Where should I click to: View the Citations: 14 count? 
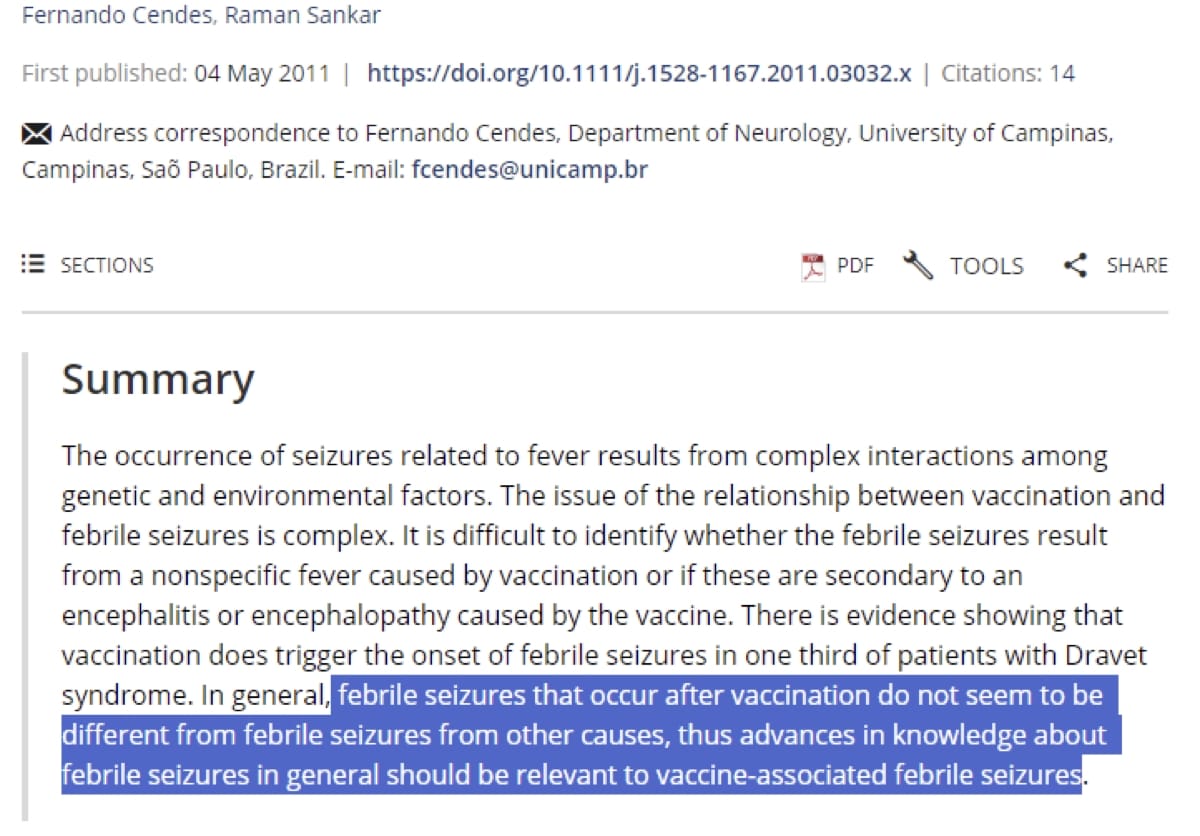pyautogui.click(x=1008, y=73)
